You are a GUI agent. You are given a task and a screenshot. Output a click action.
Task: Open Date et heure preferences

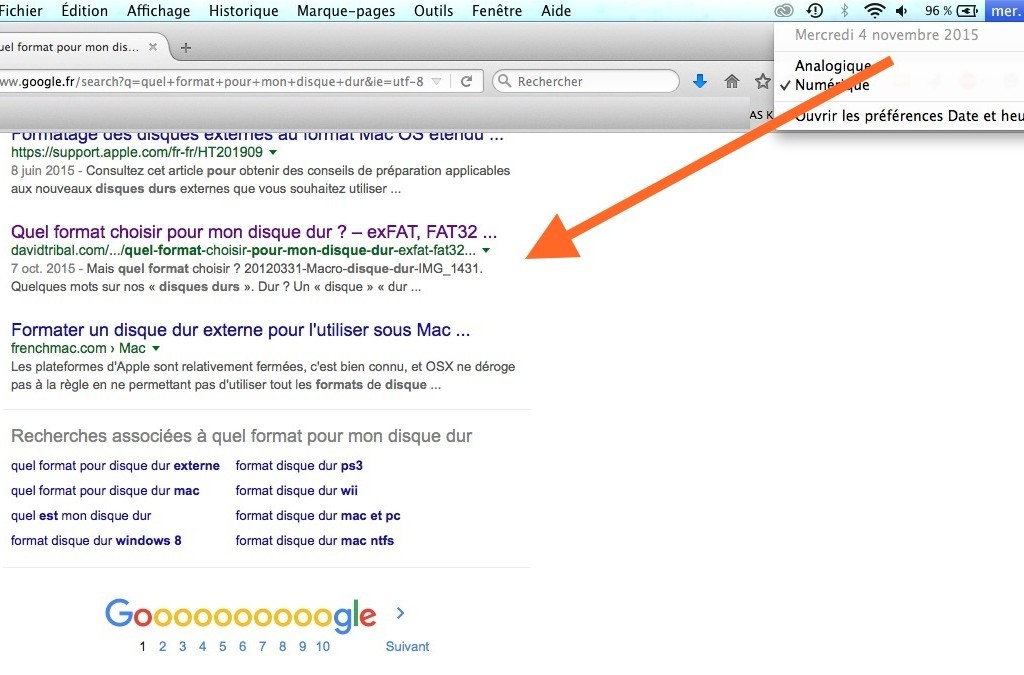click(x=908, y=116)
